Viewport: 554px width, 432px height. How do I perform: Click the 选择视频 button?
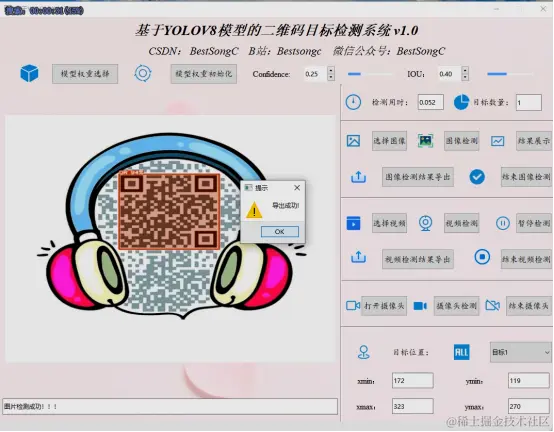pos(389,223)
